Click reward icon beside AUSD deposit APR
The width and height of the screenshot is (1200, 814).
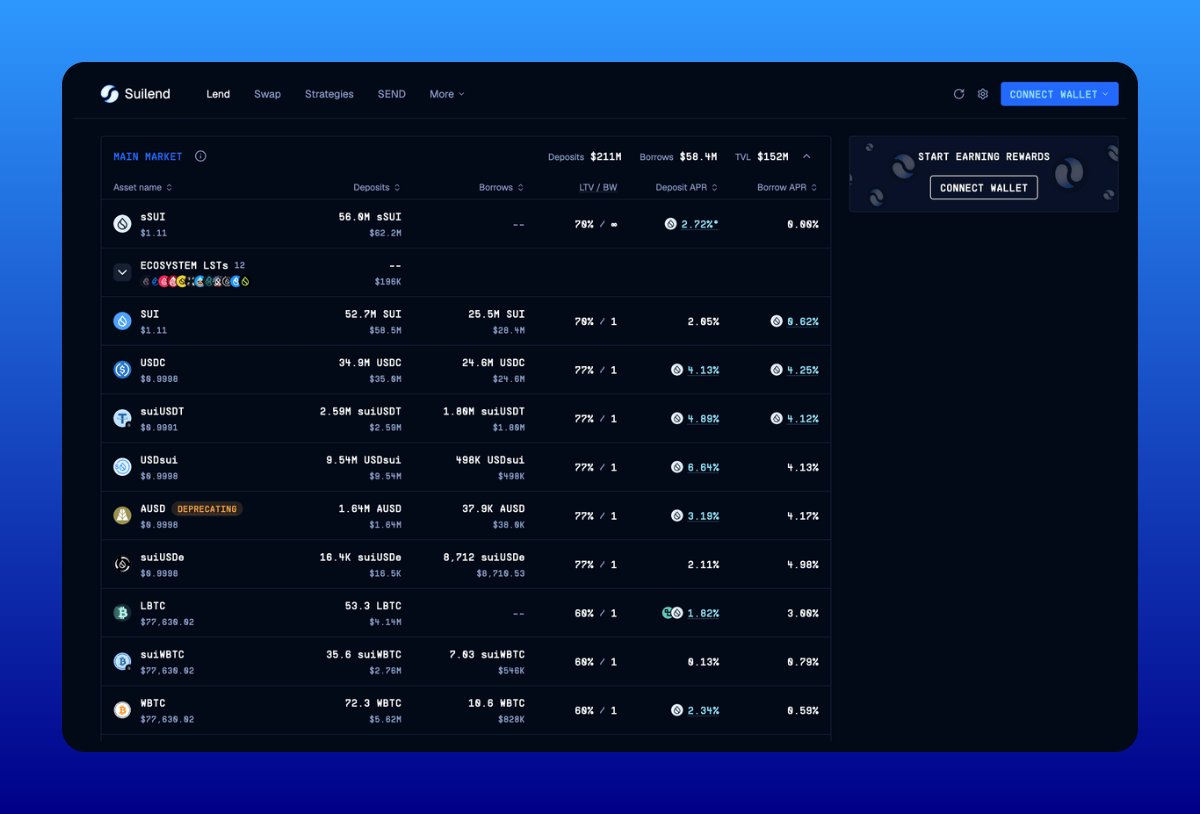pos(677,516)
